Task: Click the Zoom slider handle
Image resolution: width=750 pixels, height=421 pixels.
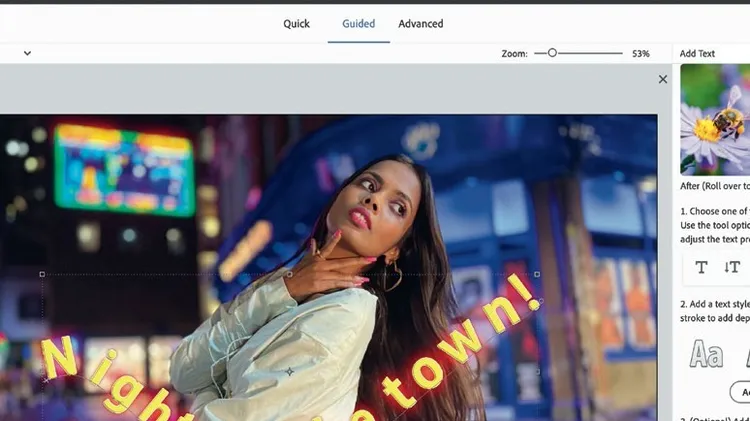Action: pos(552,53)
